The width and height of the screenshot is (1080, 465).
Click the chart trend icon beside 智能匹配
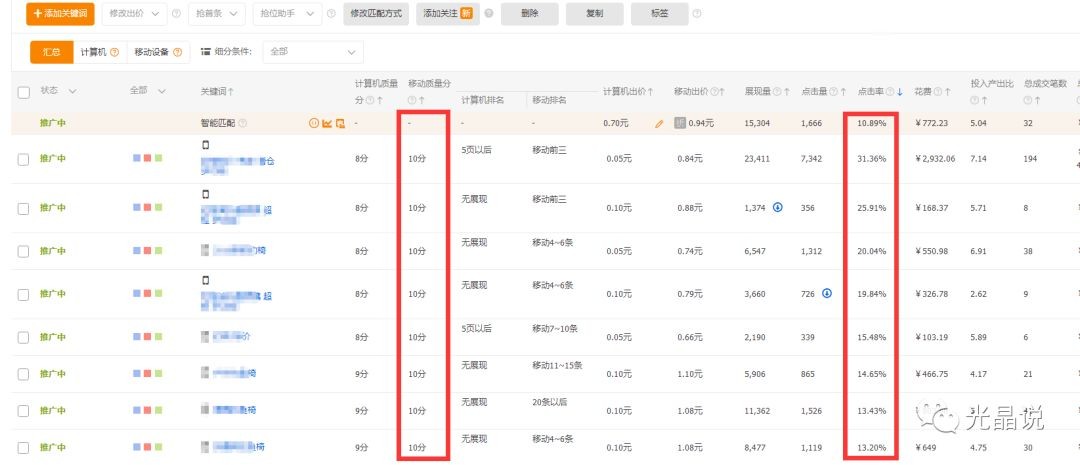(327, 124)
